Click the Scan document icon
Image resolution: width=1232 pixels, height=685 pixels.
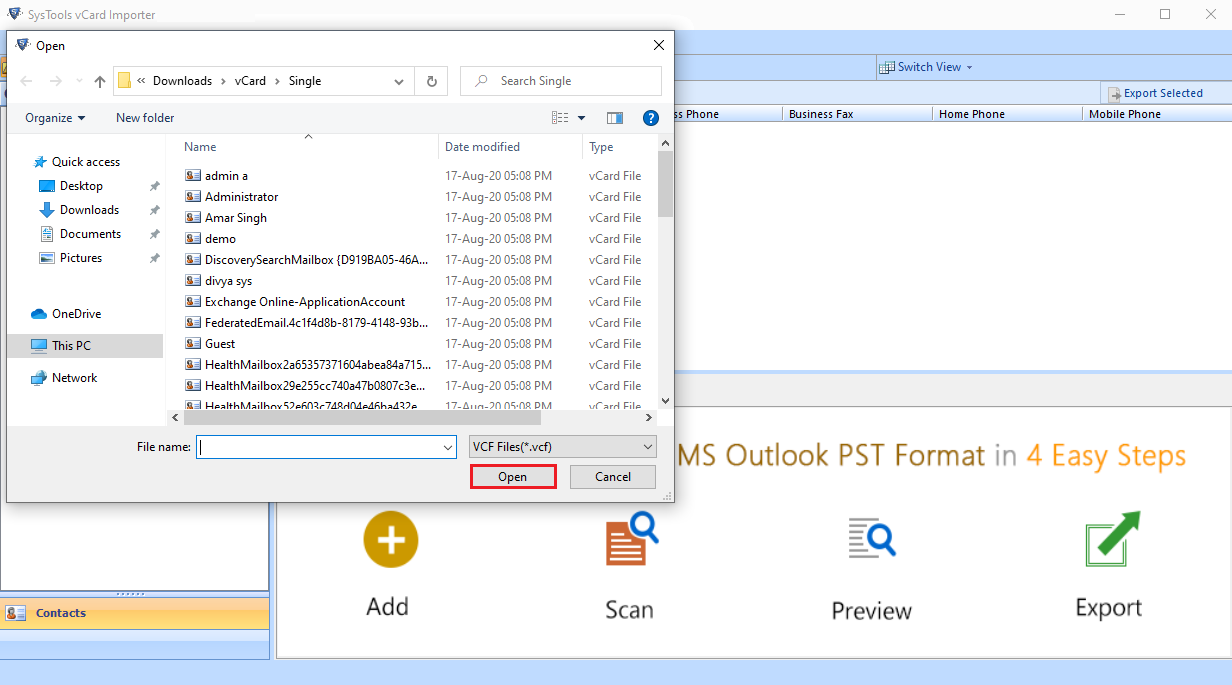[631, 539]
